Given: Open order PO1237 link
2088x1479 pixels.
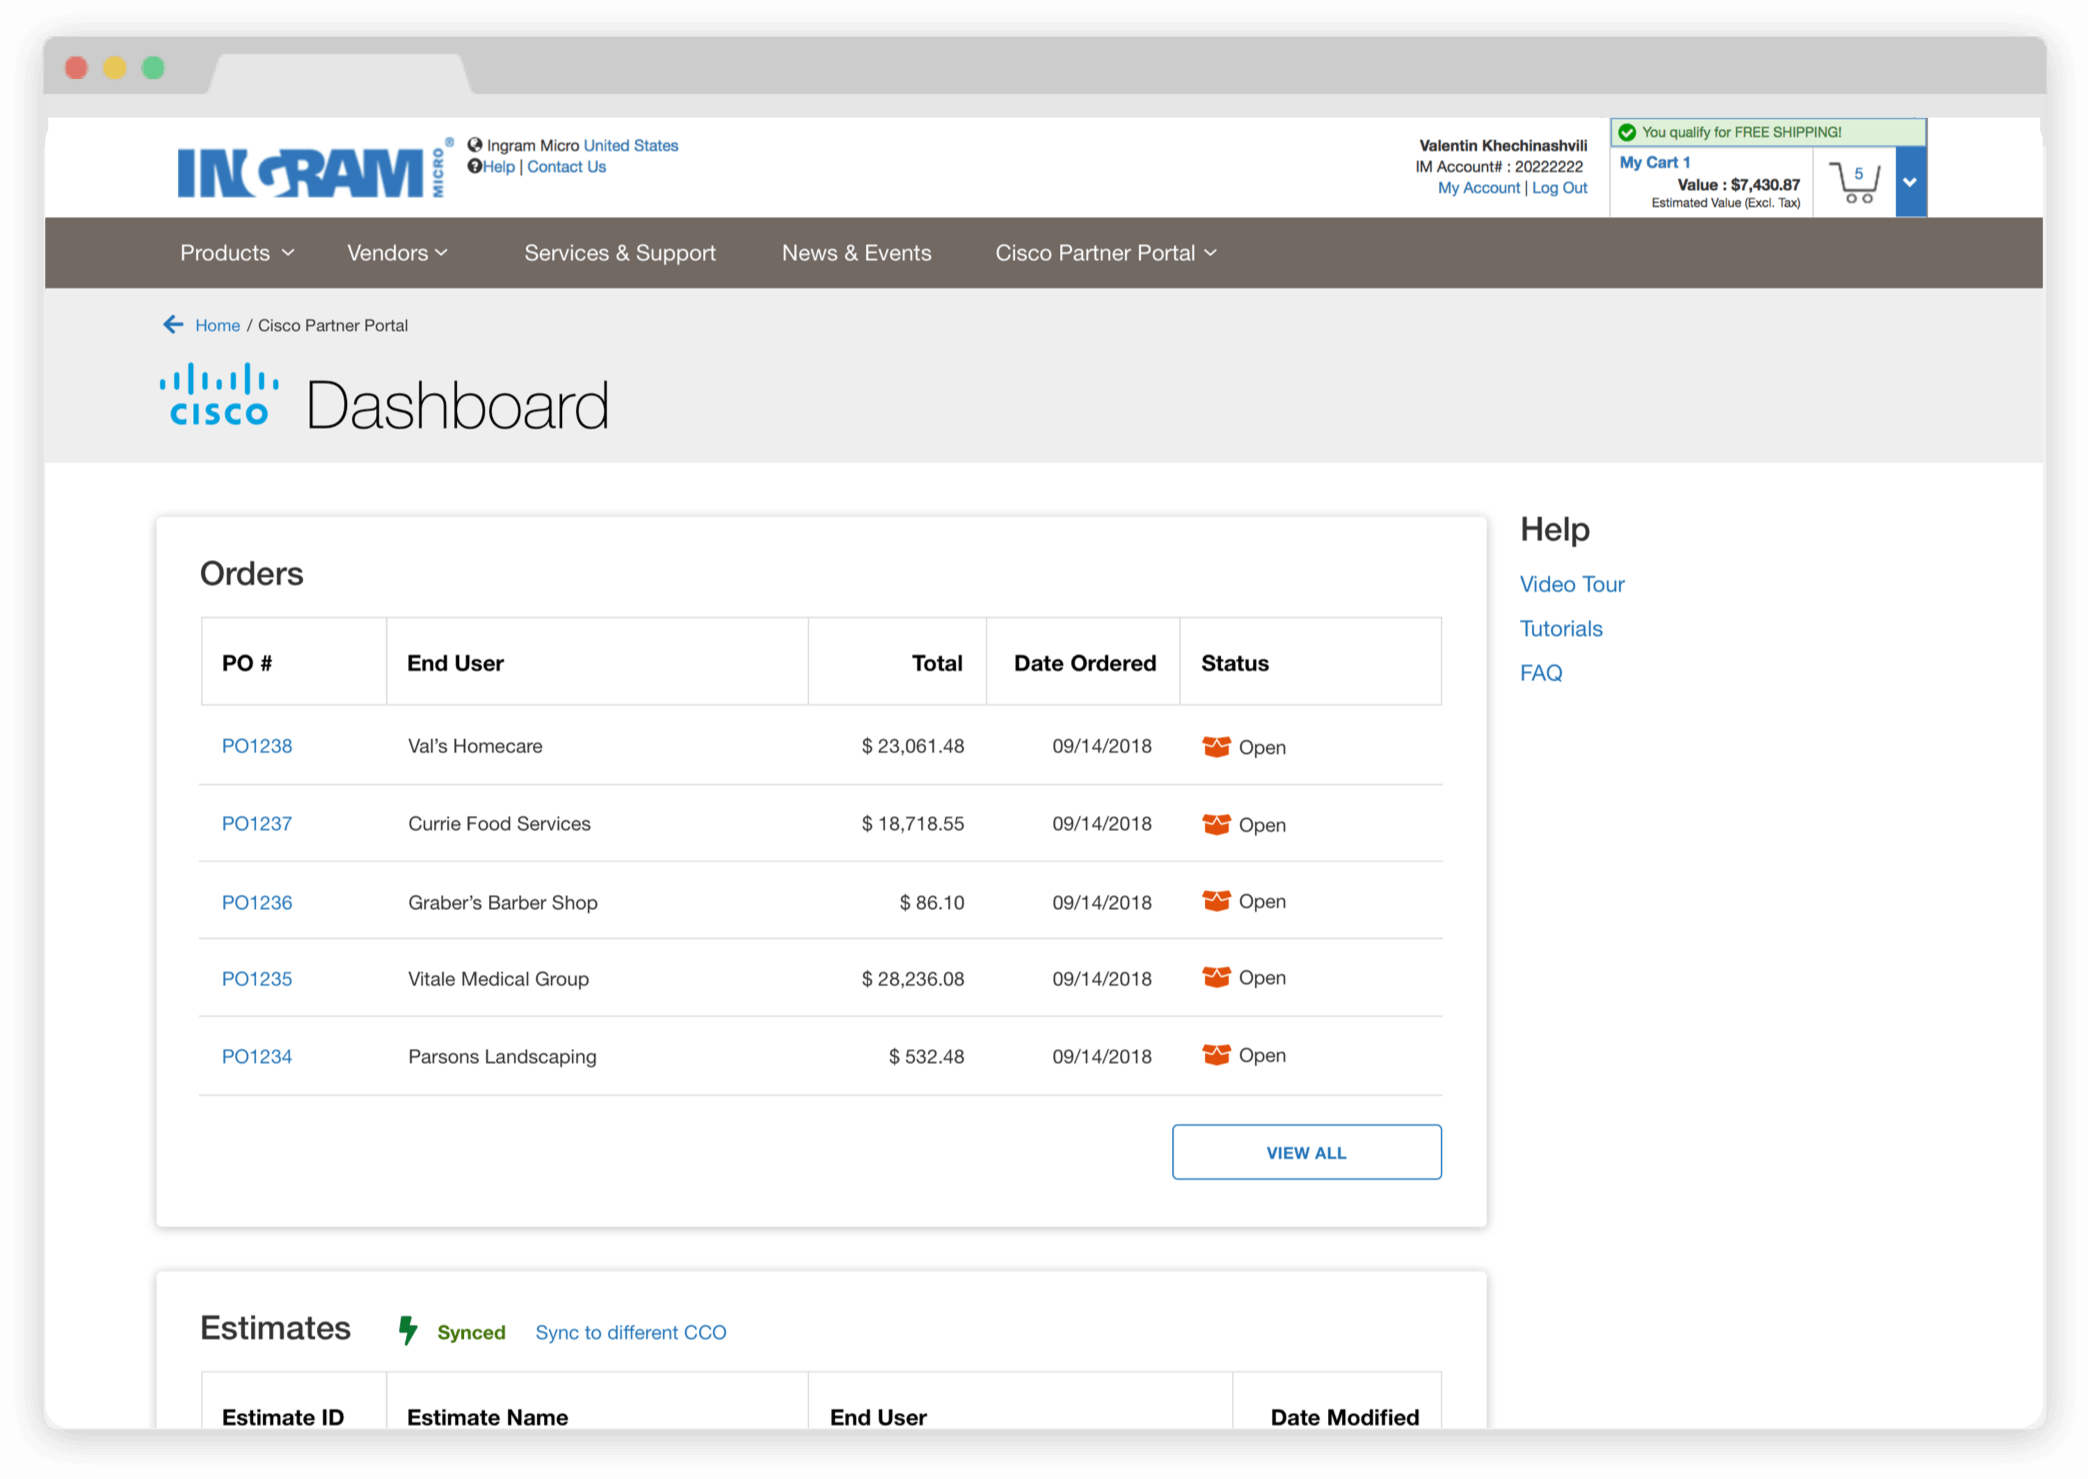Looking at the screenshot, I should [257, 824].
